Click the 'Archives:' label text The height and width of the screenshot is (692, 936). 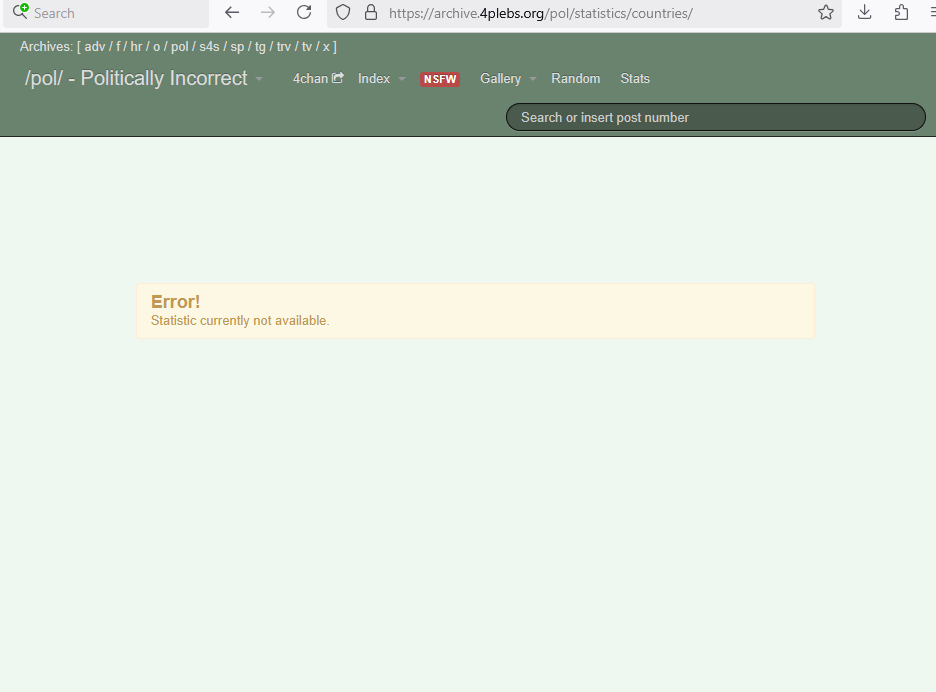[x=46, y=47]
